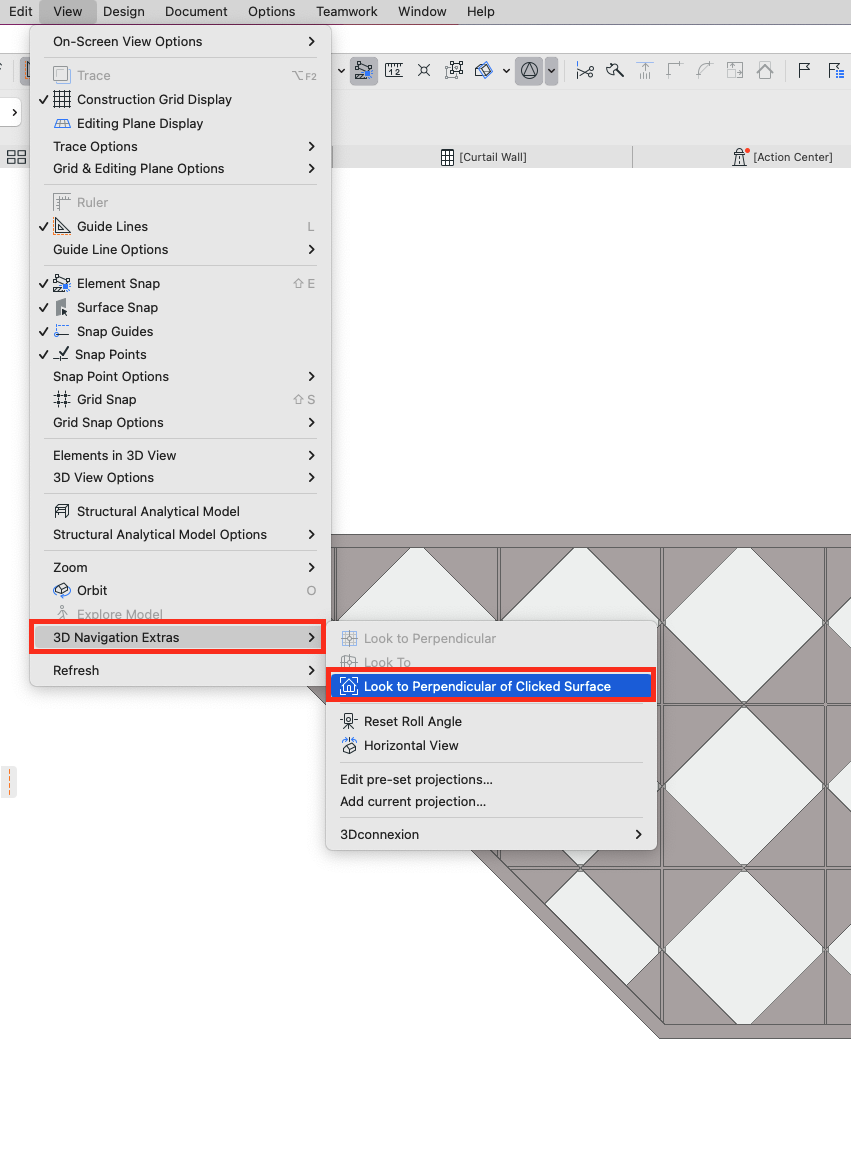Toggle Construction Grid Display off
The image size is (851, 1154).
(152, 99)
